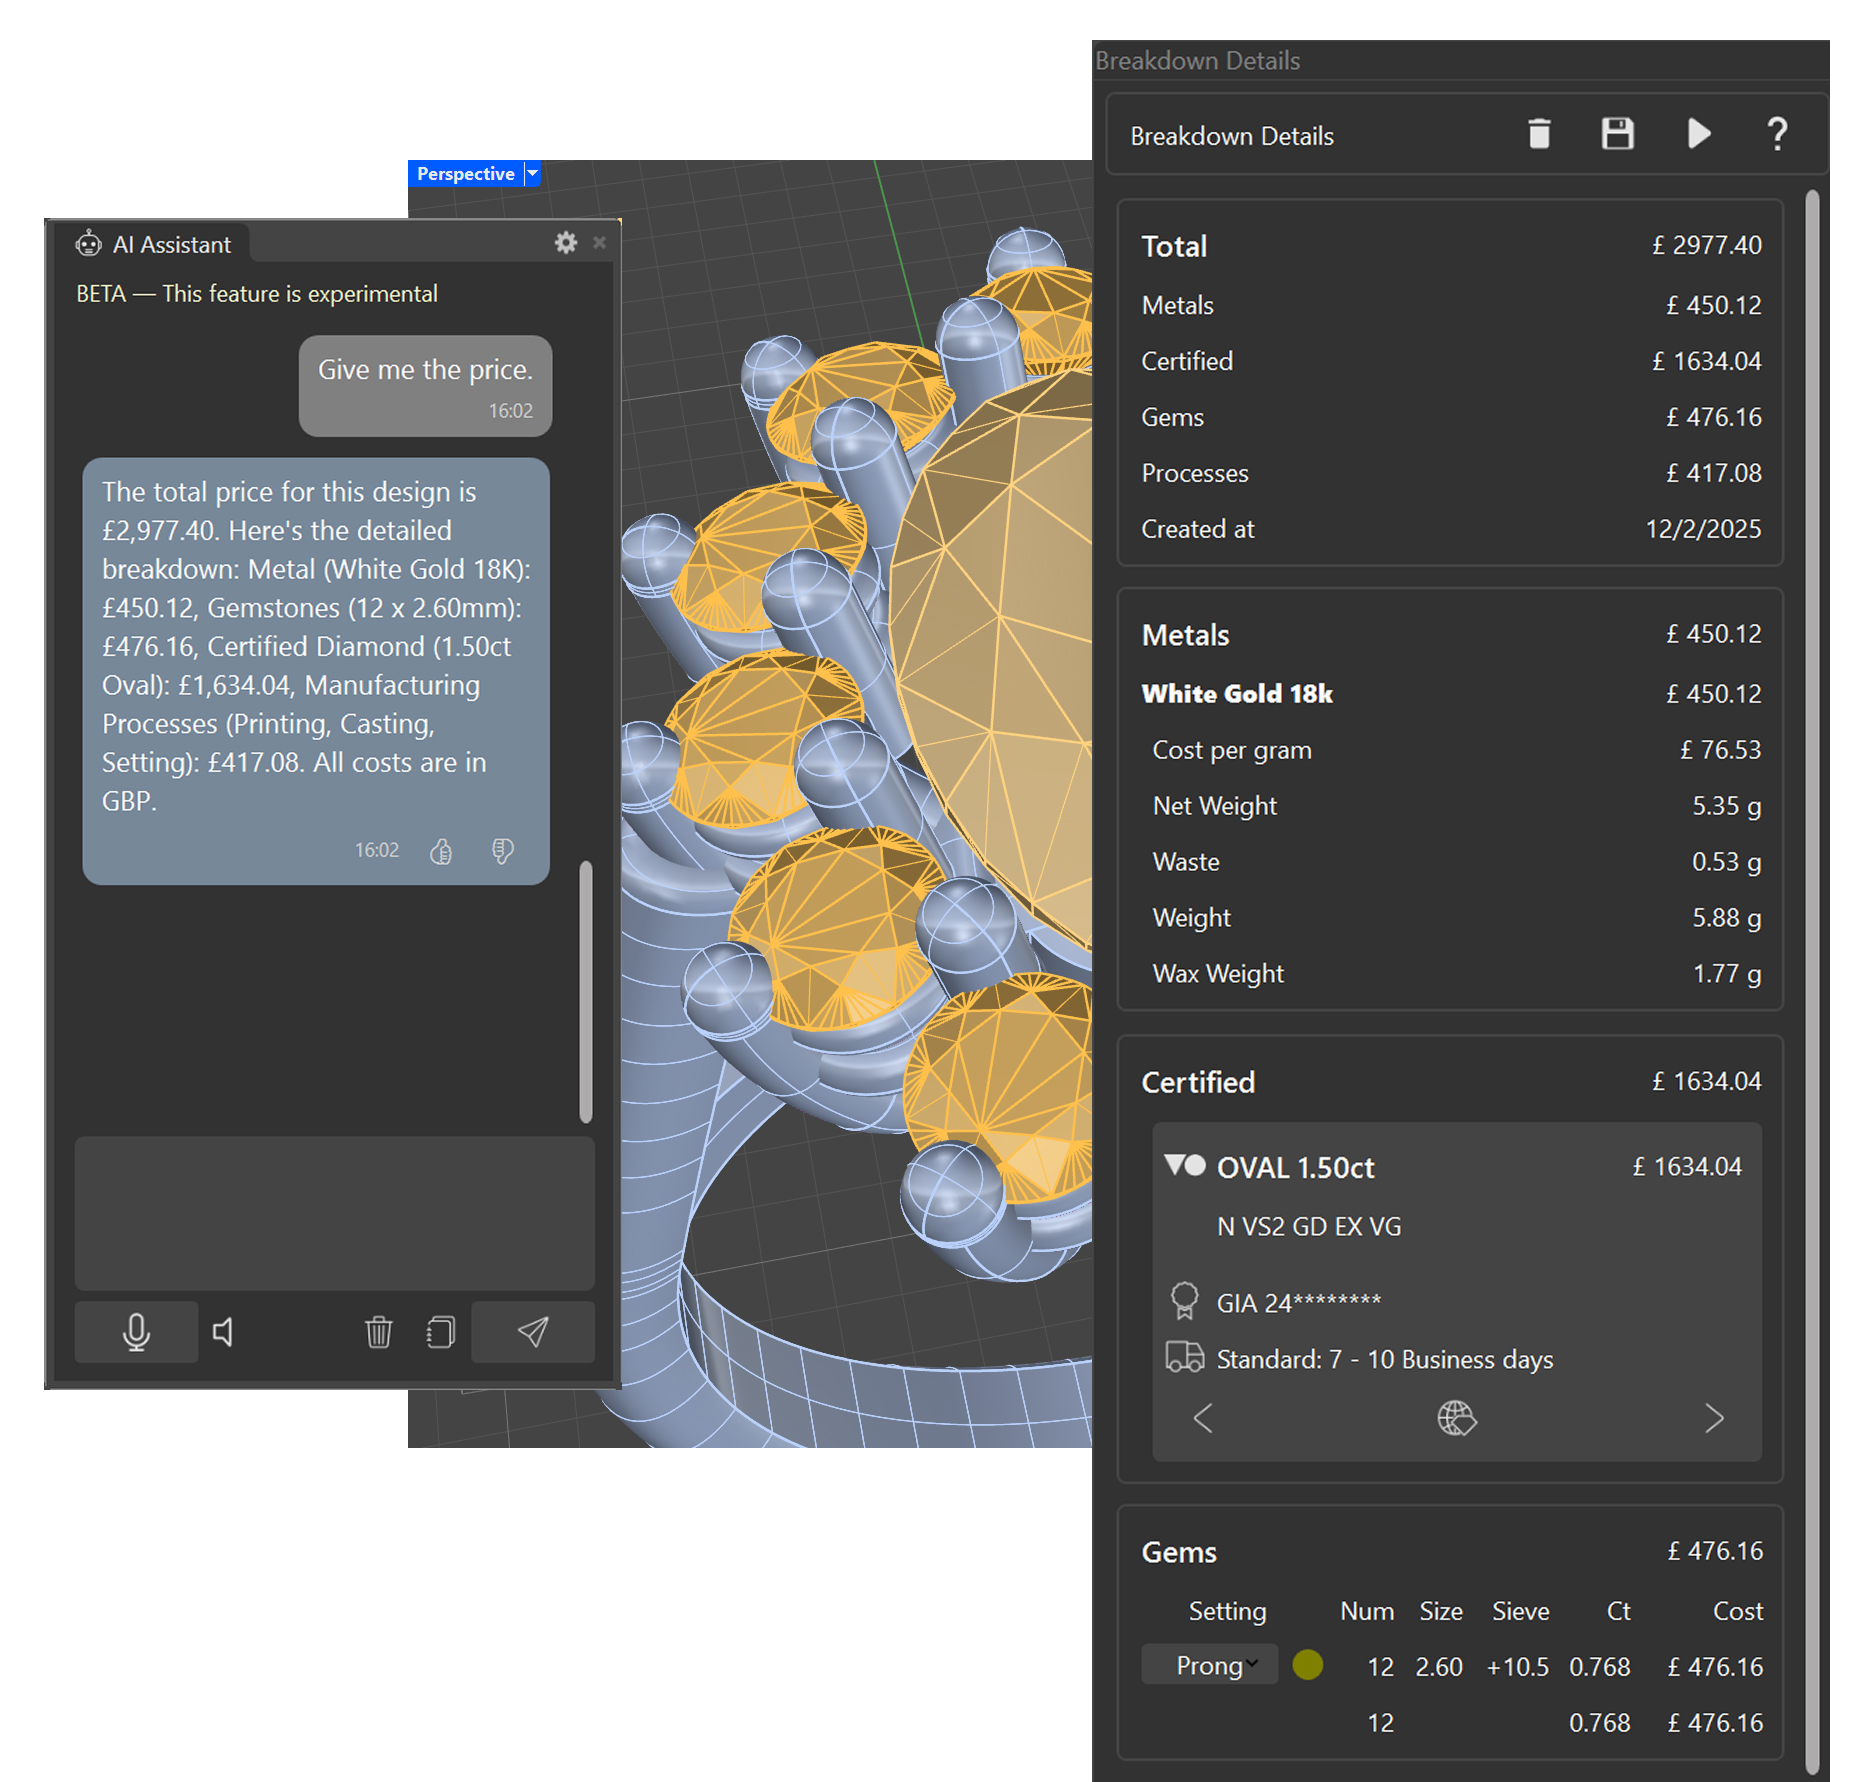Delete breakdown with trash icon
Image resolution: width=1852 pixels, height=1782 pixels.
[1539, 134]
